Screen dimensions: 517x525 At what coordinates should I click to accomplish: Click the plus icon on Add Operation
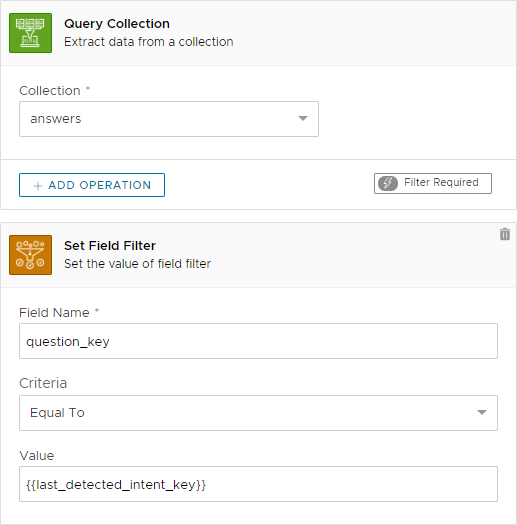click(38, 185)
